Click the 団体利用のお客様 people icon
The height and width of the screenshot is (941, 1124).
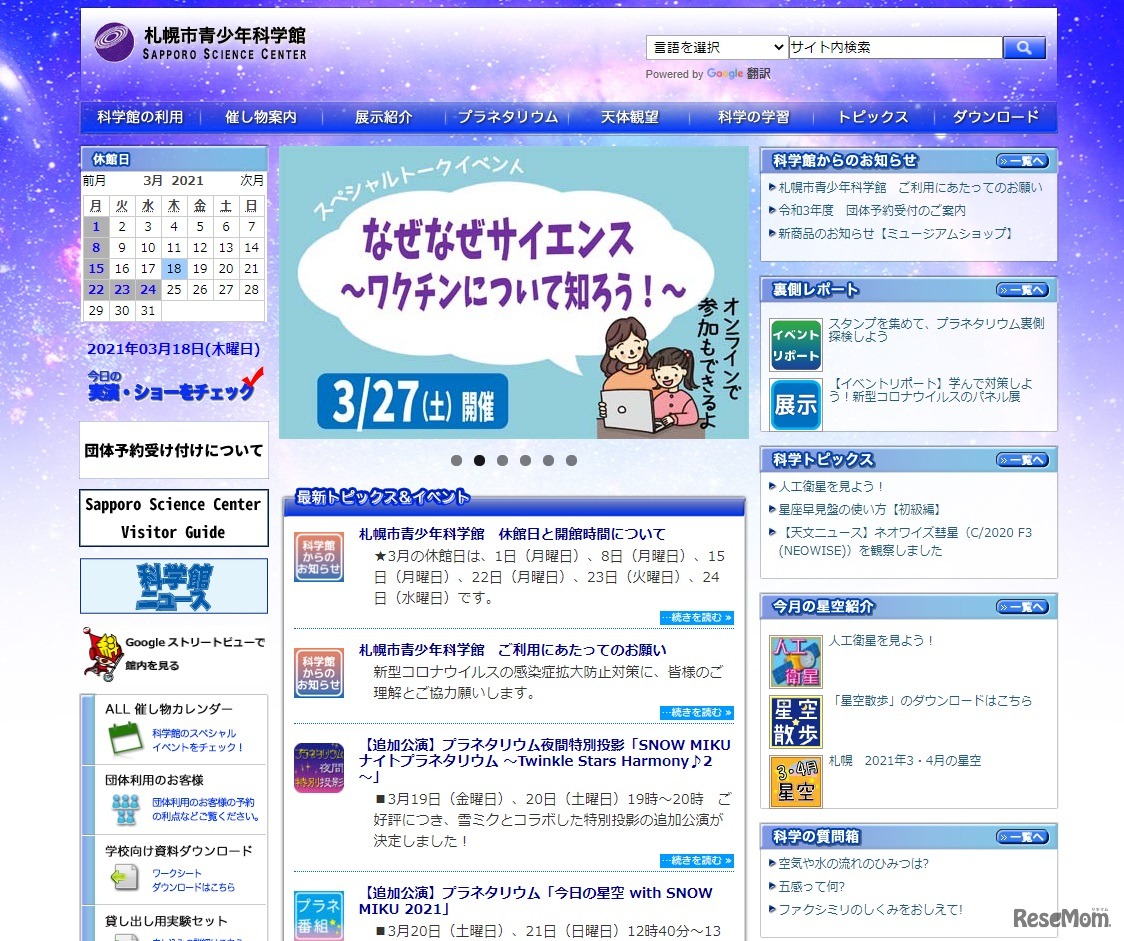(x=126, y=809)
